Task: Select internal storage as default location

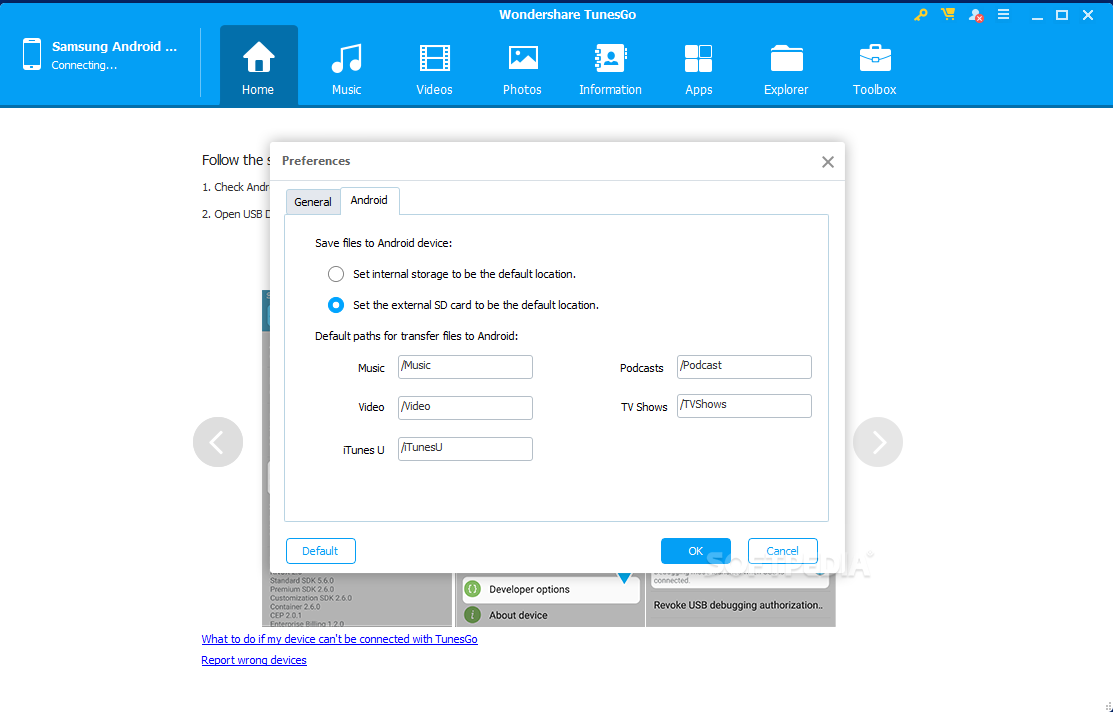Action: tap(336, 274)
